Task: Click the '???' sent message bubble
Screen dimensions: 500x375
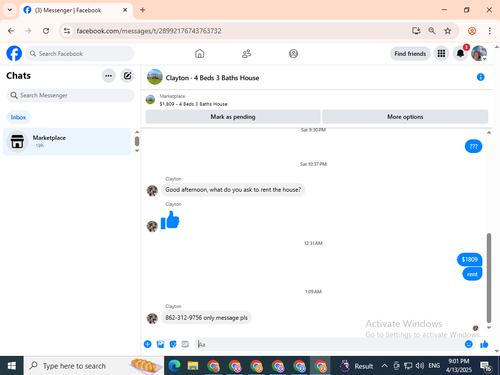Action: pos(473,146)
